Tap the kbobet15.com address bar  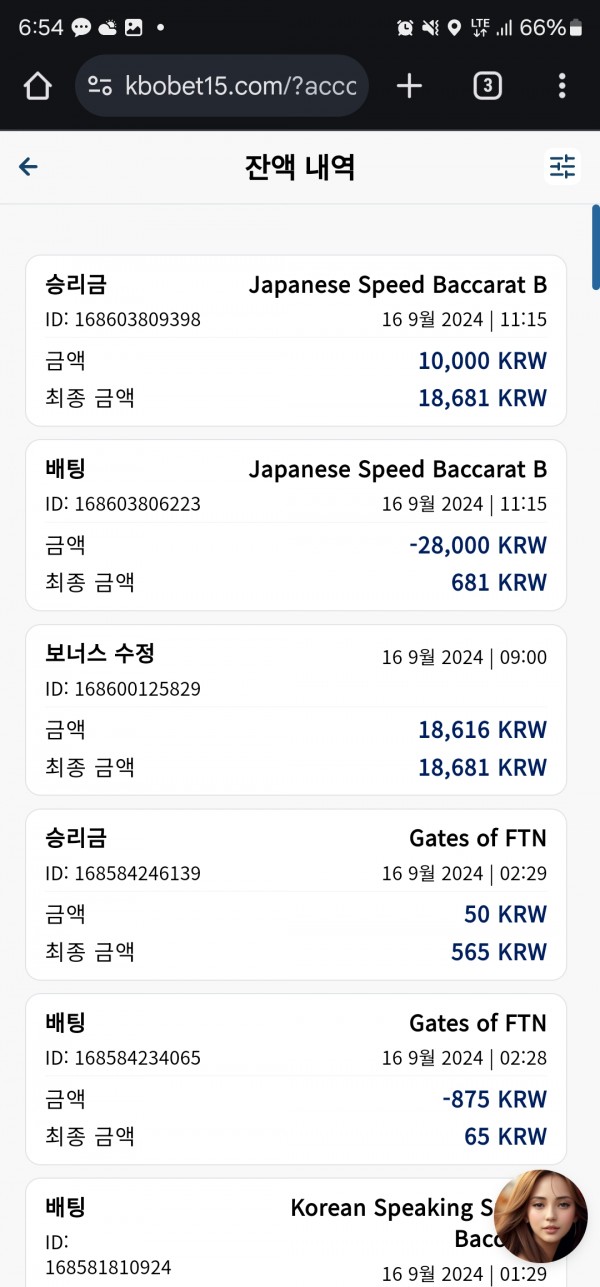point(222,87)
